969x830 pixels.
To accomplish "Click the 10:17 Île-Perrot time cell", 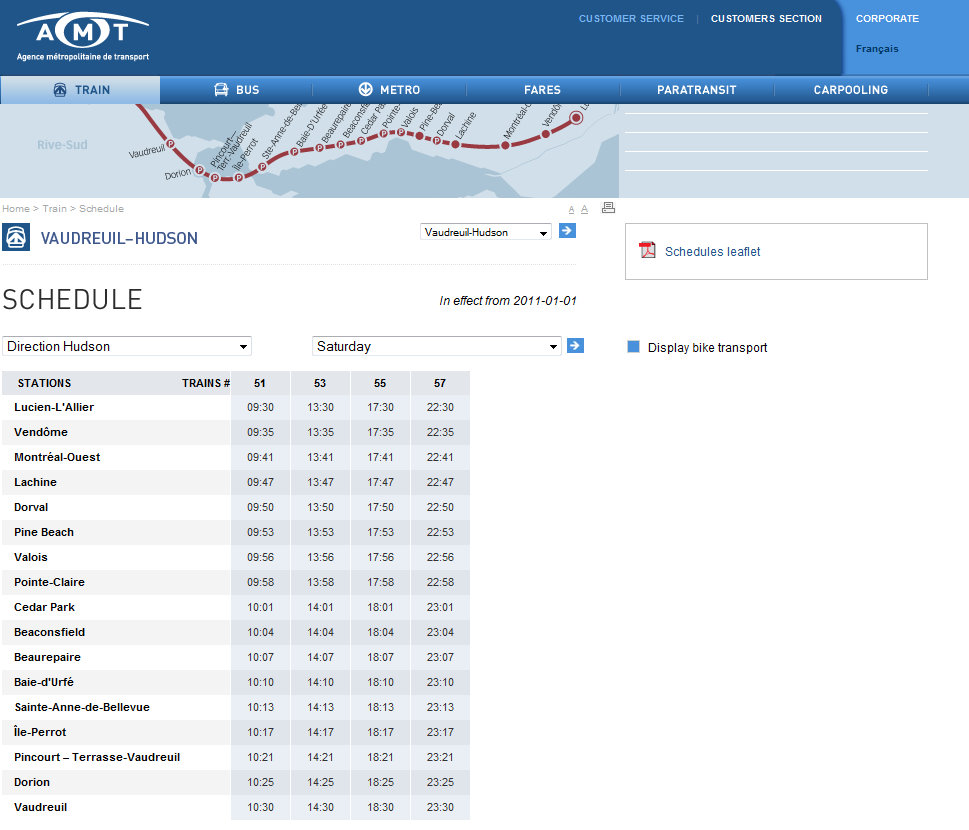I will 260,732.
